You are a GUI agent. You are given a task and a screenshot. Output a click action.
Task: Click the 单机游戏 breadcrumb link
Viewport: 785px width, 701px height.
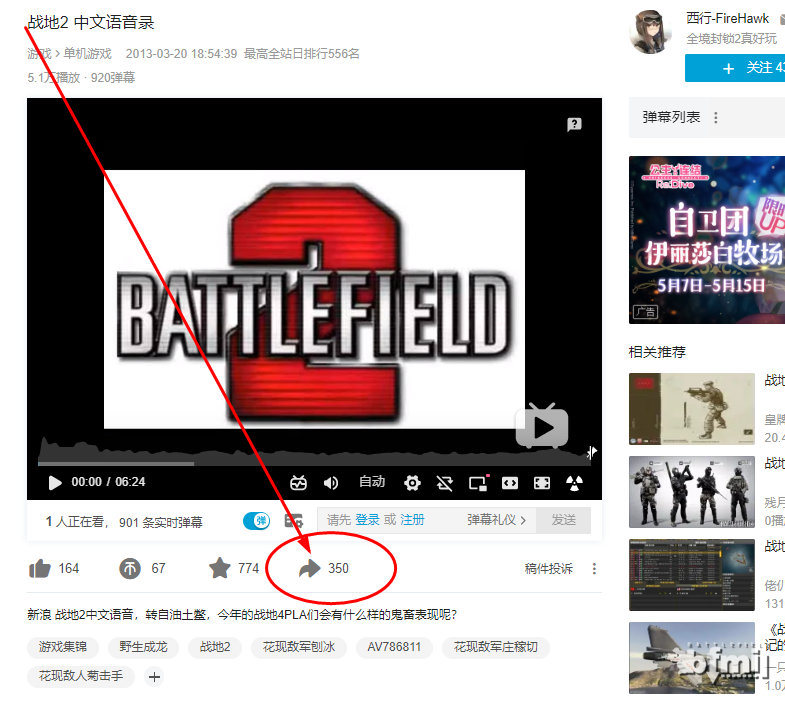coord(87,54)
